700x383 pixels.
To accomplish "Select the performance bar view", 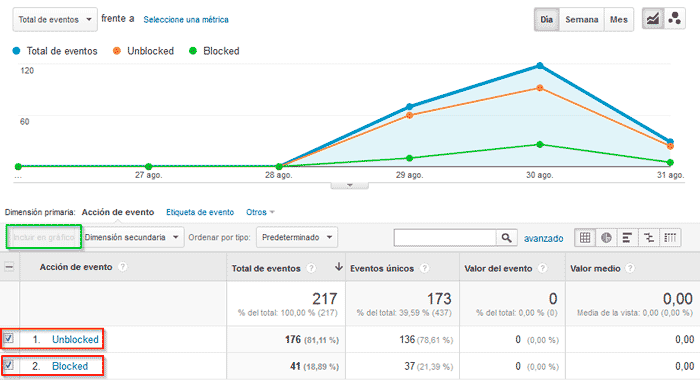I will pos(627,237).
